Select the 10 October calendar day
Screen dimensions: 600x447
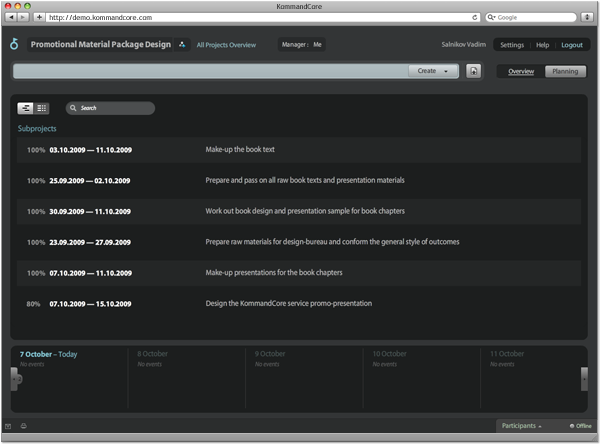tap(390, 354)
